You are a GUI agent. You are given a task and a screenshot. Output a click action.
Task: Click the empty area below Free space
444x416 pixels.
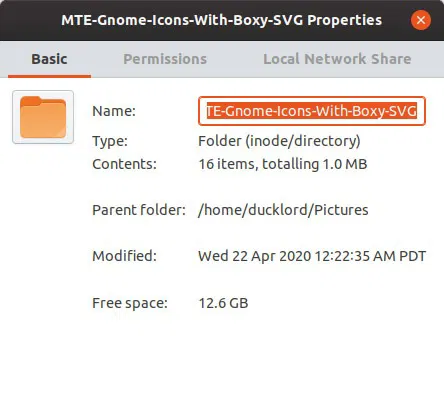pyautogui.click(x=222, y=363)
